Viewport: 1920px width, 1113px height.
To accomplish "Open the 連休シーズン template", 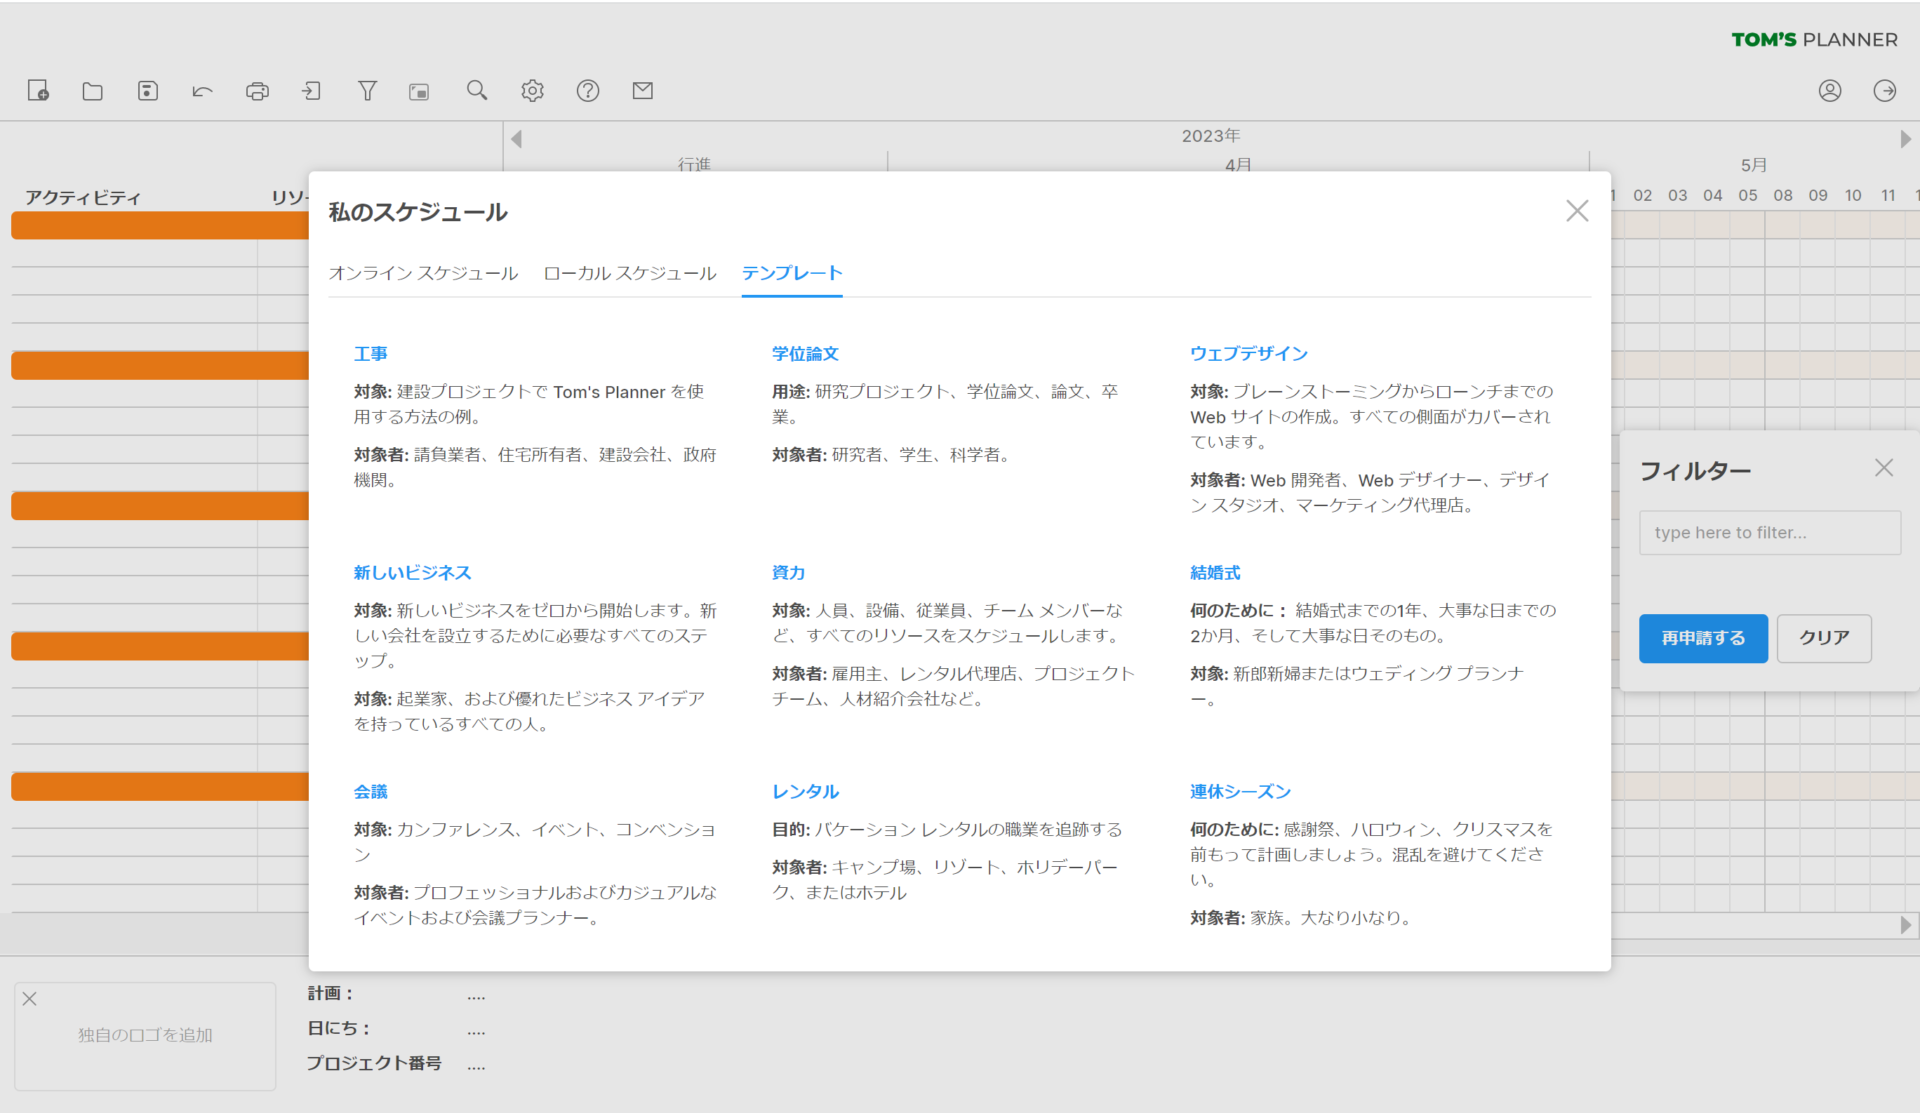I will [x=1240, y=792].
